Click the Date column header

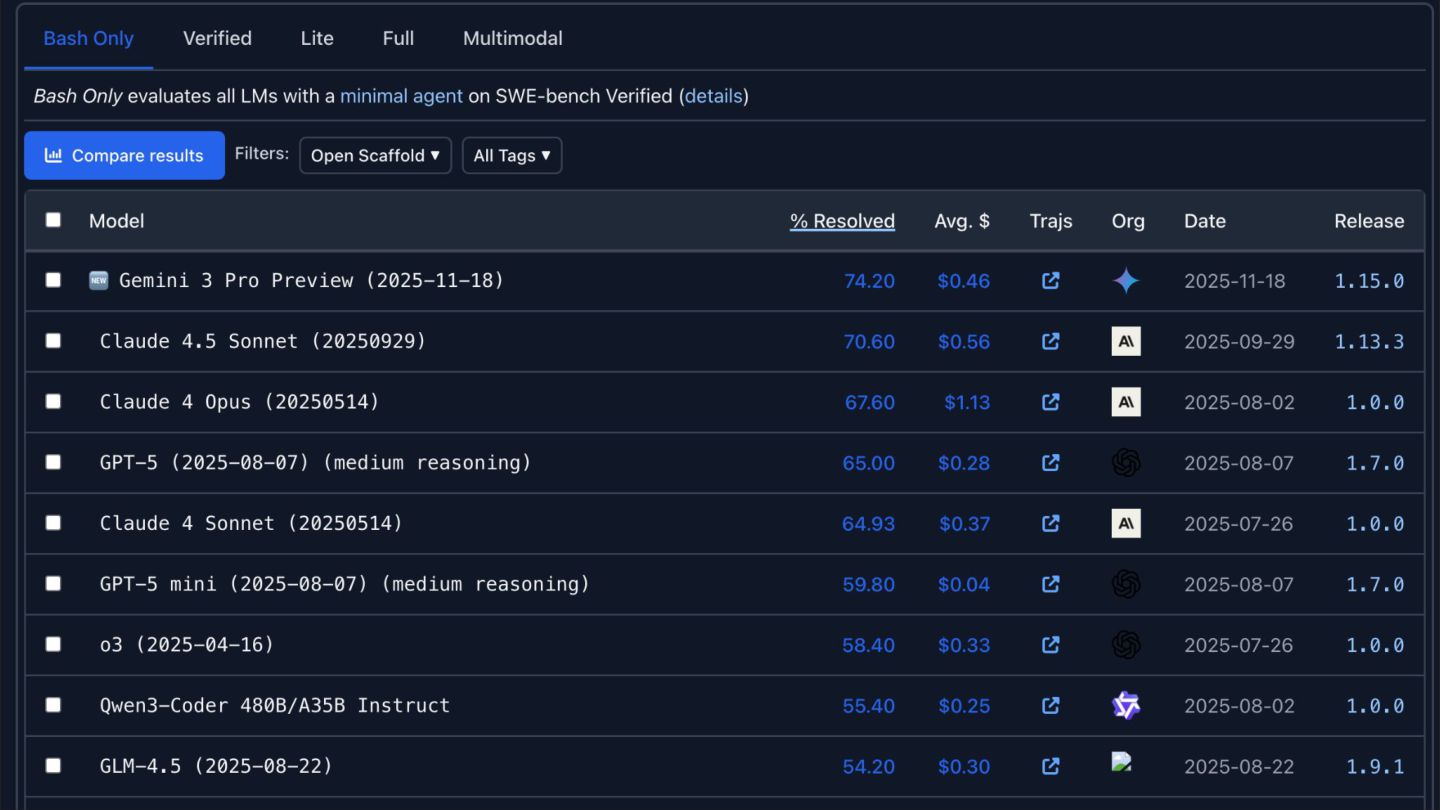click(1205, 221)
